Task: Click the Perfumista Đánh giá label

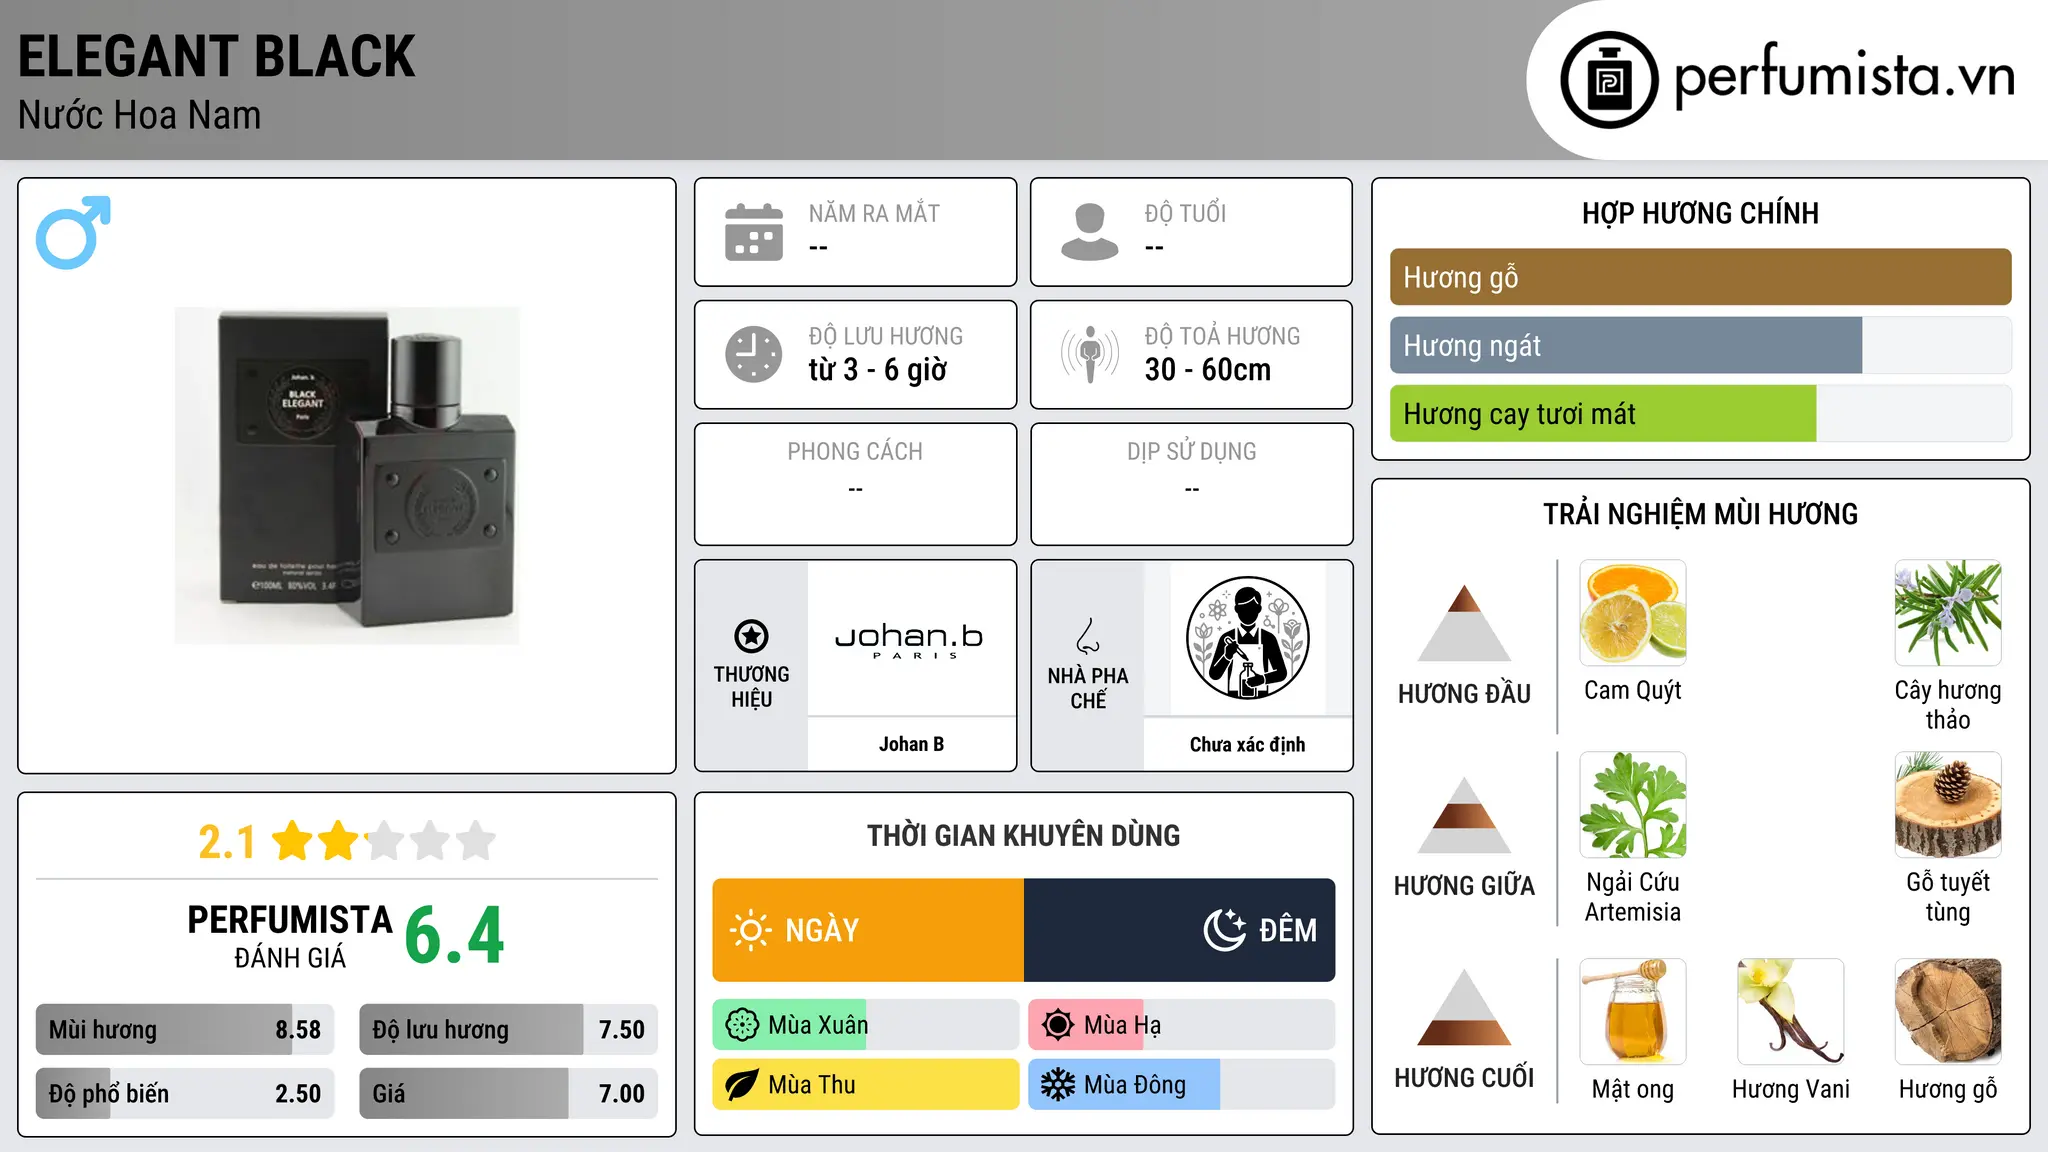Action: point(290,937)
